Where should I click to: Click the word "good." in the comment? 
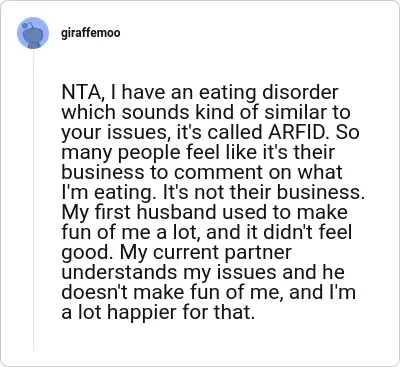88,253
